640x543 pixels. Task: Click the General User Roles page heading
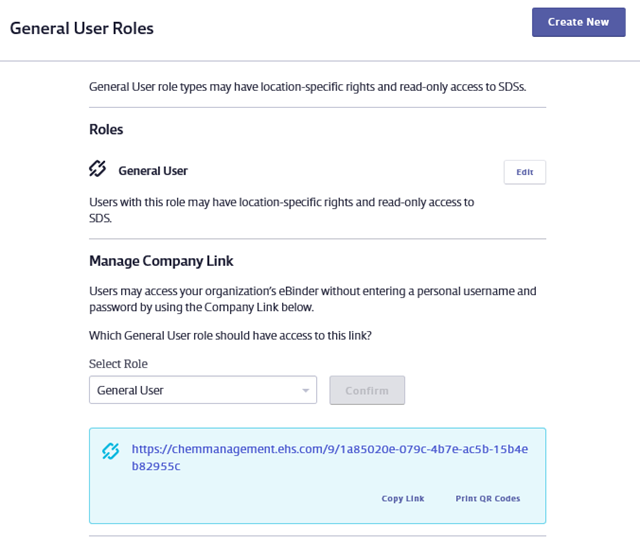(x=82, y=29)
